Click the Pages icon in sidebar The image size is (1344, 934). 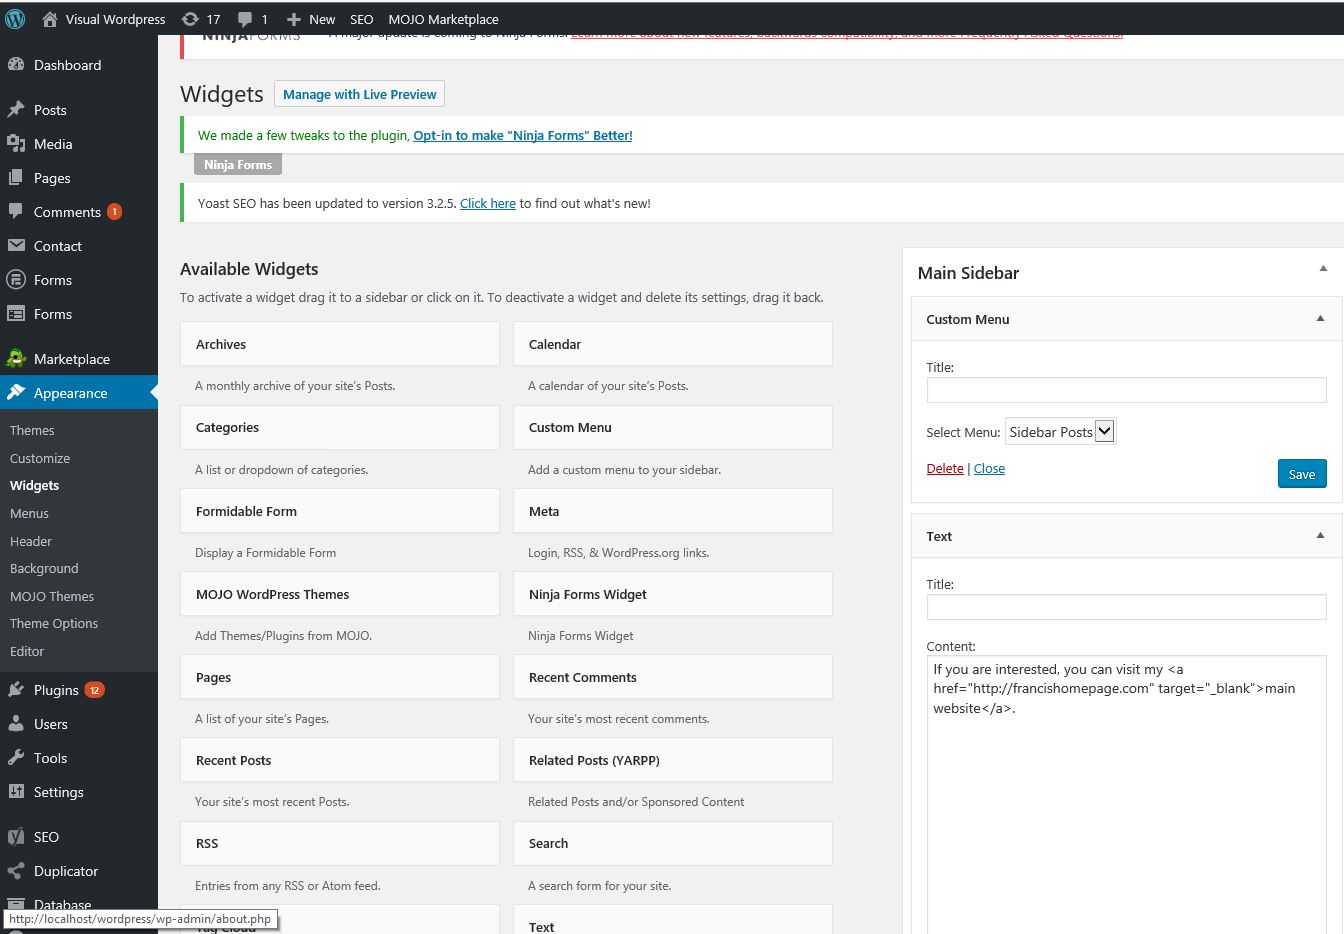coord(16,178)
